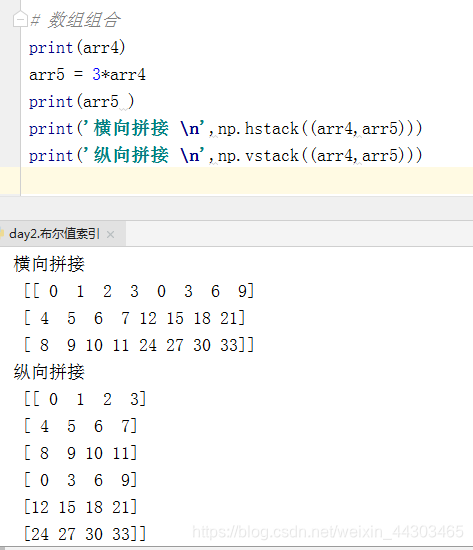This screenshot has height=550, width=473.
Task: Click the np.vstack((arr4,arr5)) print line
Action: 225,155
